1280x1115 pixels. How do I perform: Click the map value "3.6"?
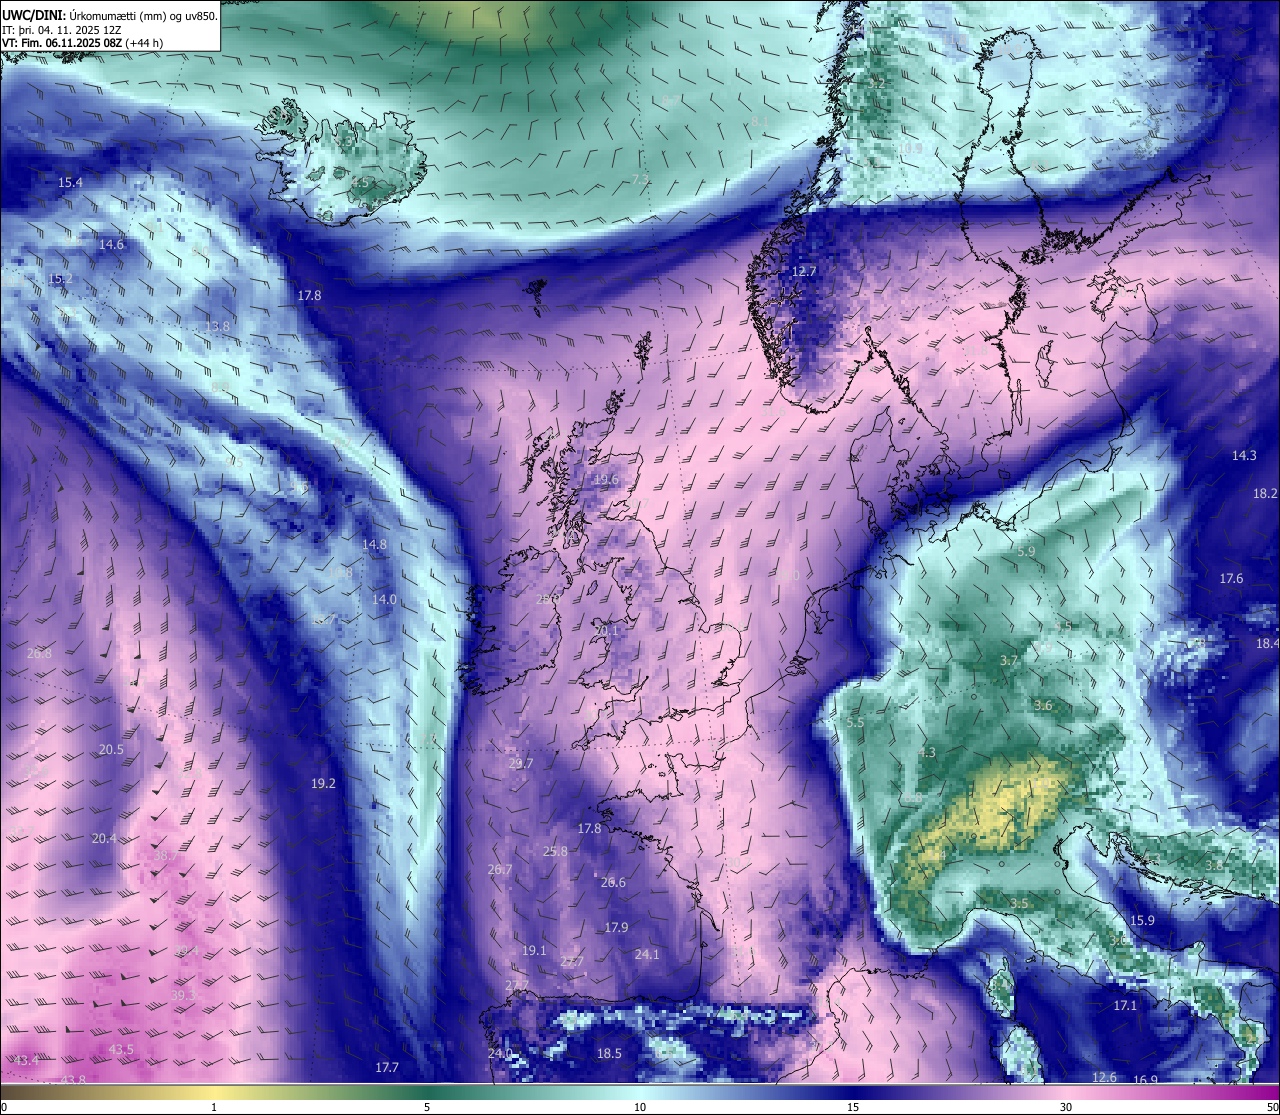pos(1043,706)
